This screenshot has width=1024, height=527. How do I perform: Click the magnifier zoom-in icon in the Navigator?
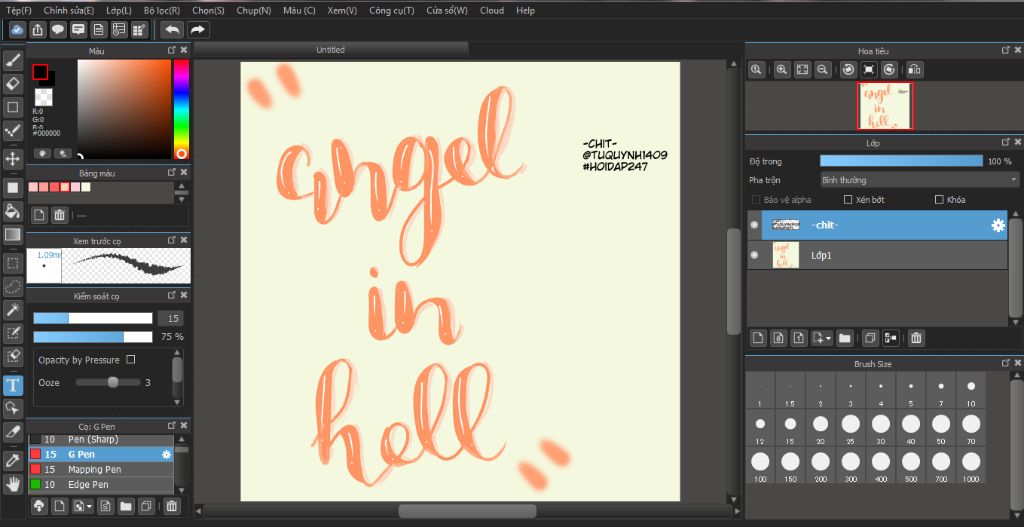[x=781, y=69]
